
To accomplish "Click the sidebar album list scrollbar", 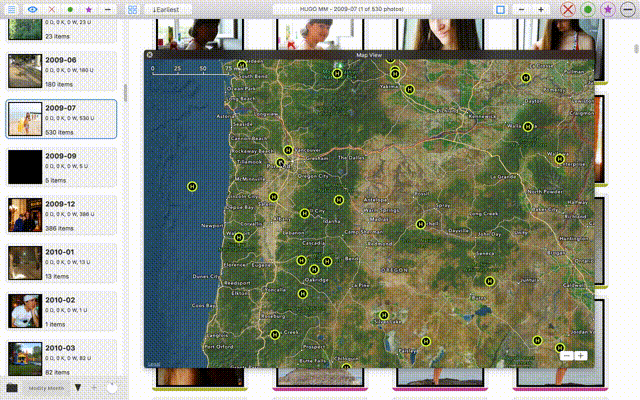I will 125,93.
